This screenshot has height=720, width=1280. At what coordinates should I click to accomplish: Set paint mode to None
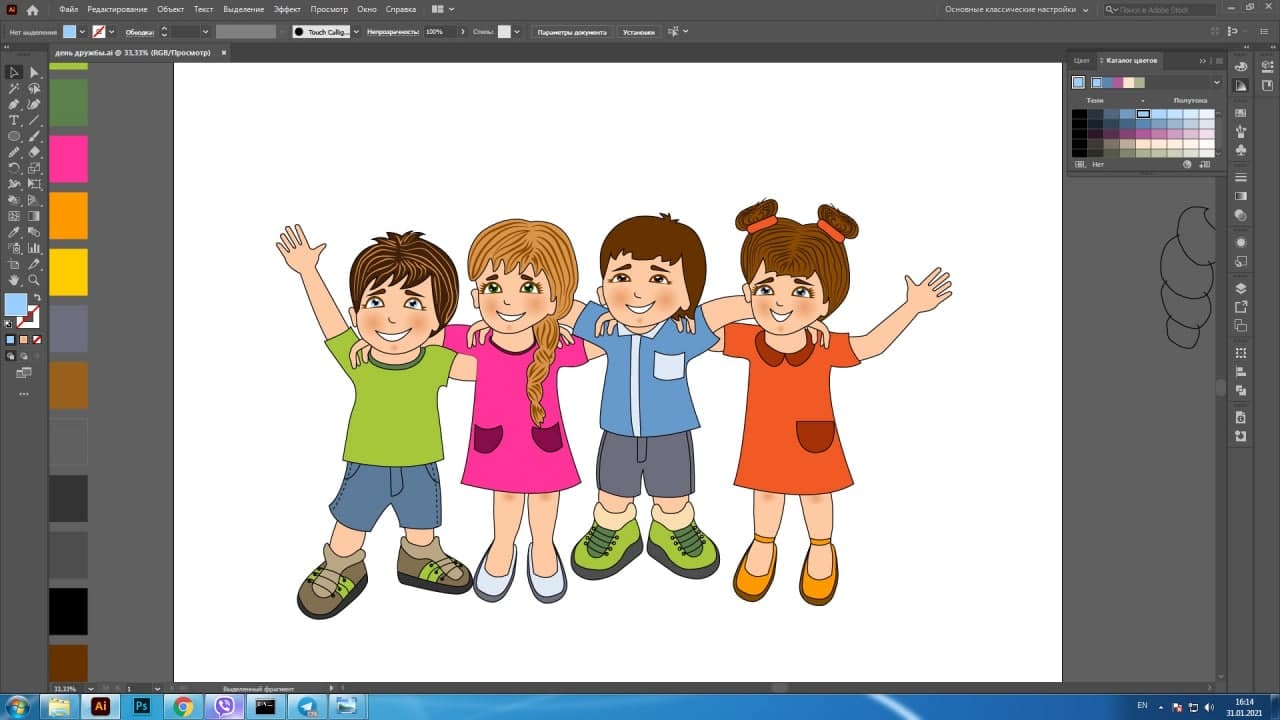37,340
